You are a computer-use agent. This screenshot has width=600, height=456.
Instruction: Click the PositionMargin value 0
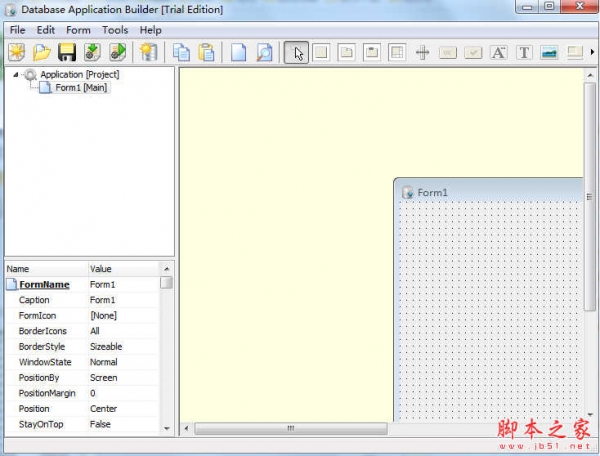coord(93,393)
